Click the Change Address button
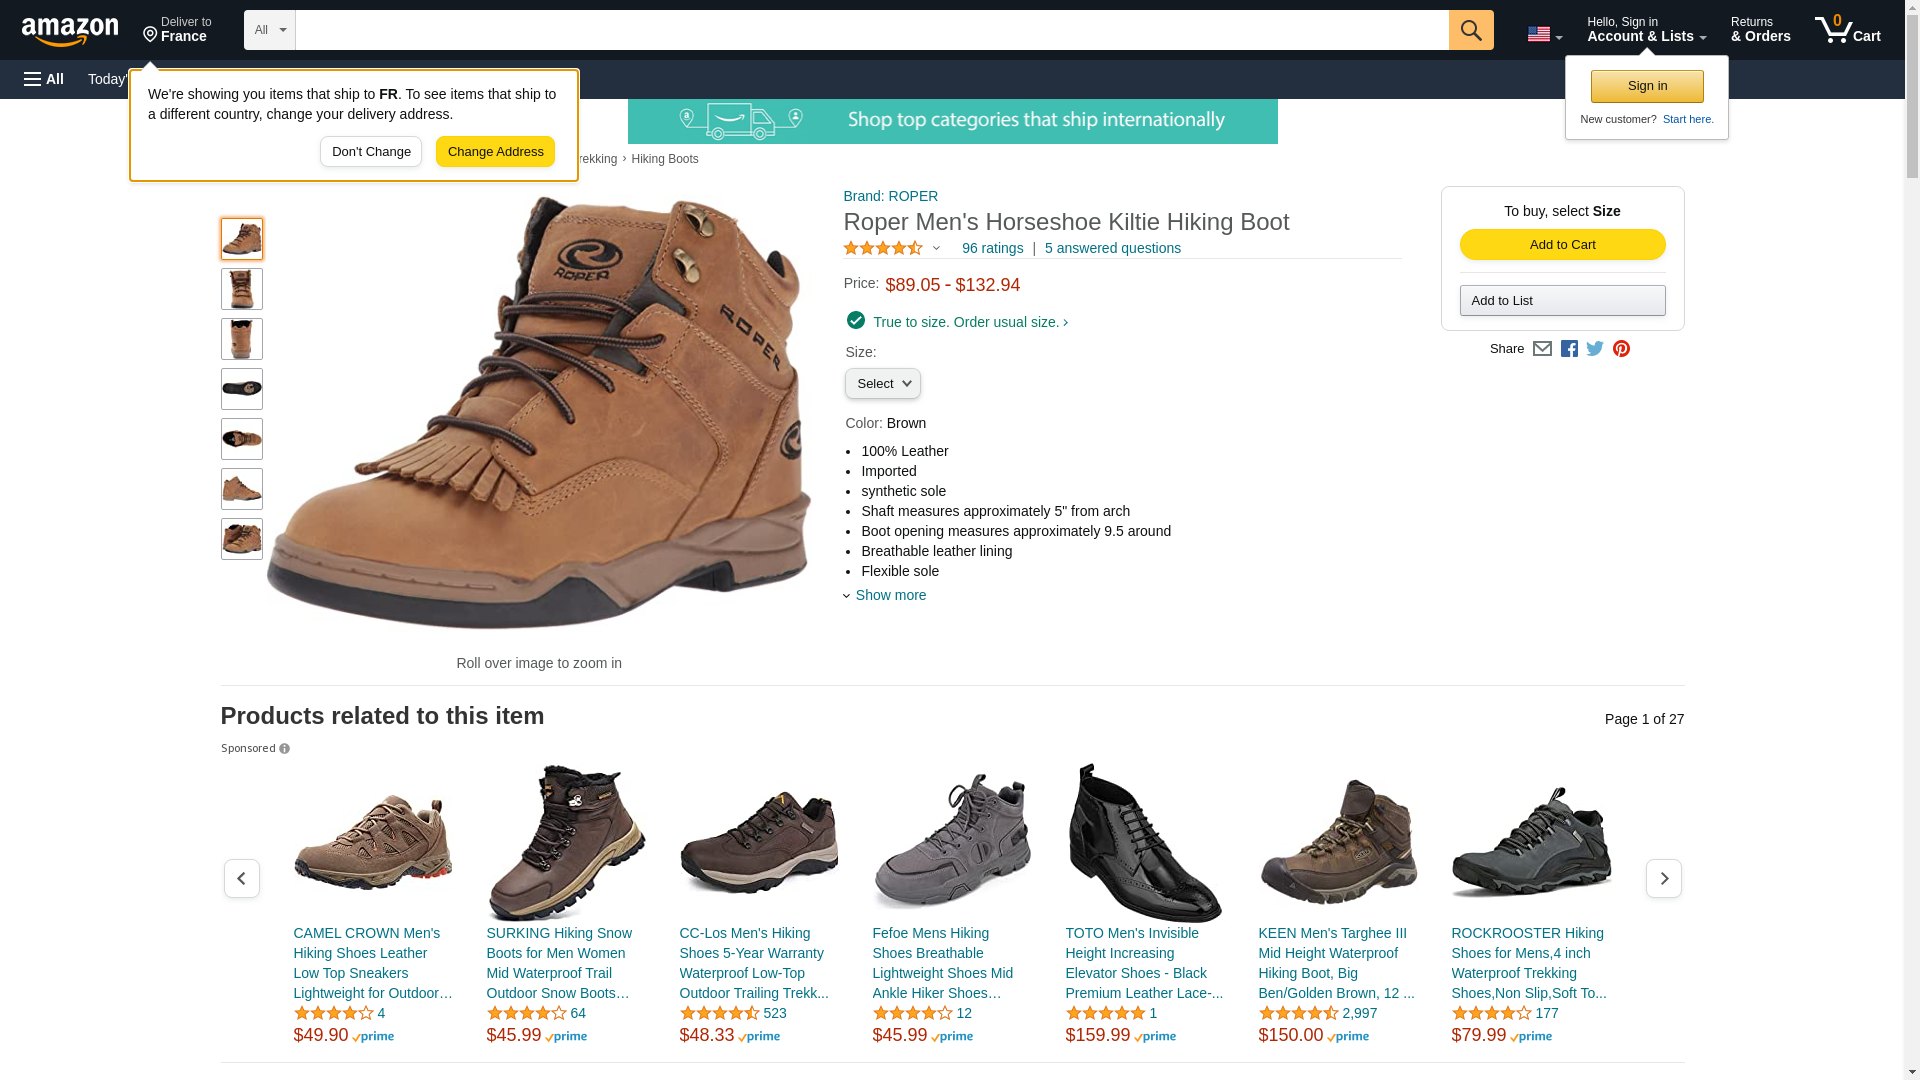 (495, 152)
